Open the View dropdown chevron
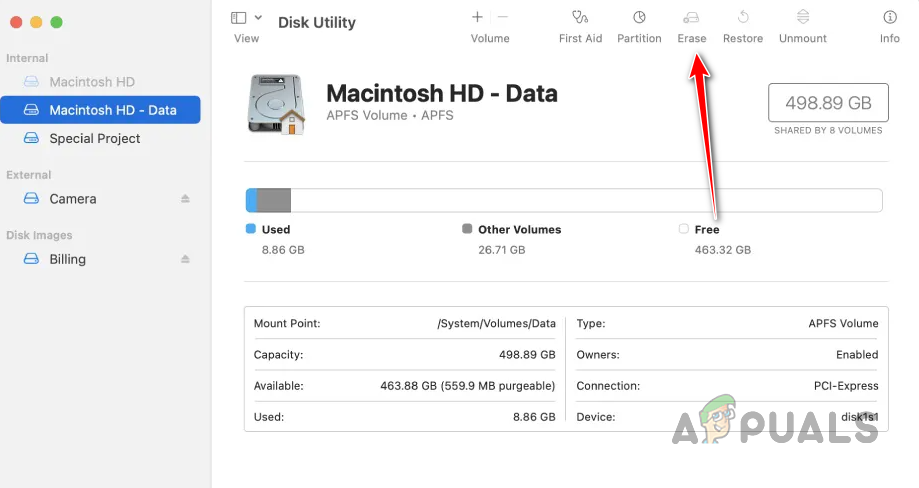Image resolution: width=919 pixels, height=488 pixels. click(258, 18)
